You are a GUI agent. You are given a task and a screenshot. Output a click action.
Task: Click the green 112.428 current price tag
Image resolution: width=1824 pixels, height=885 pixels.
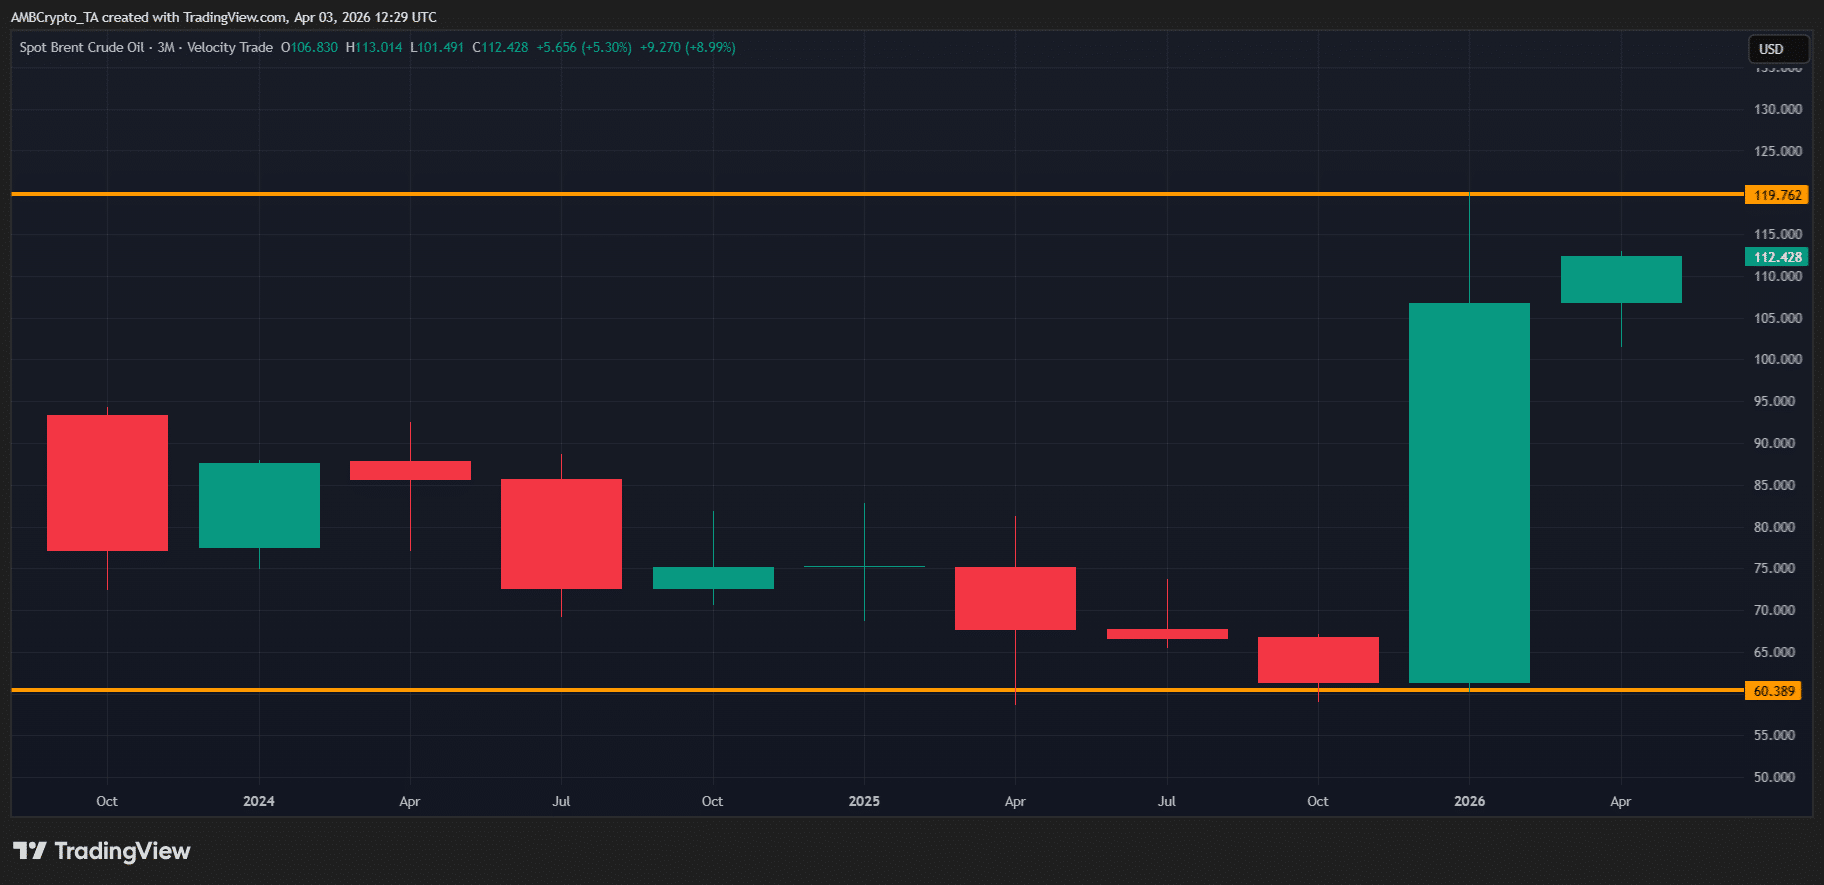(x=1776, y=257)
